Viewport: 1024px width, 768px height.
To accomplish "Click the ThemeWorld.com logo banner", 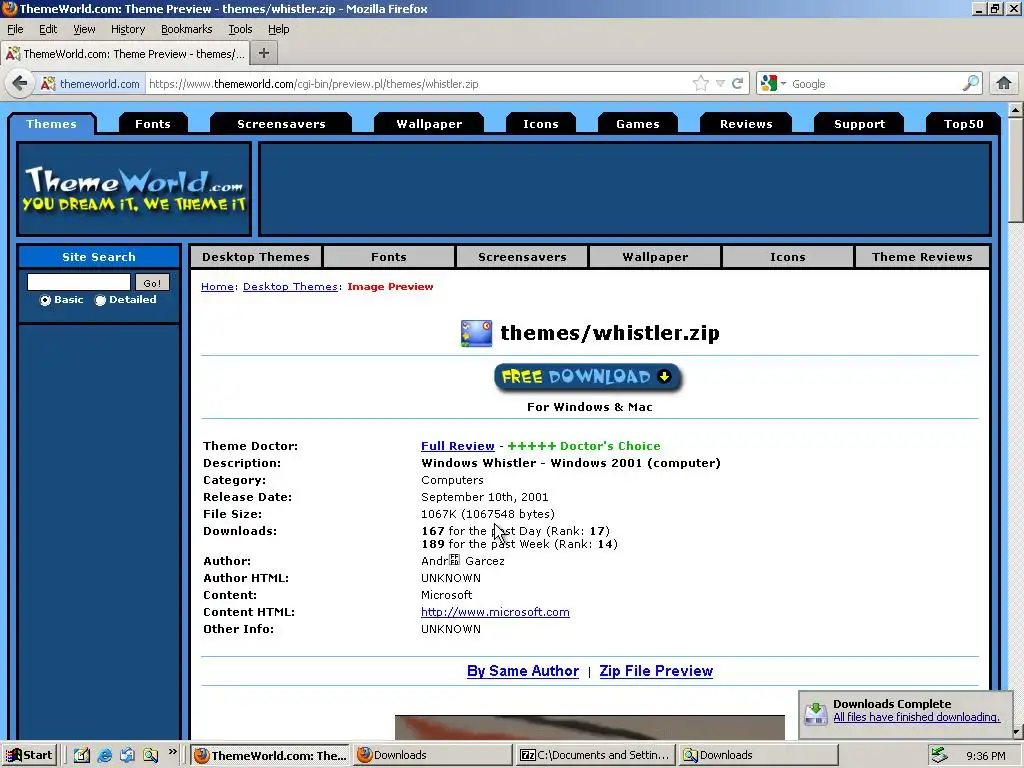I will [134, 189].
